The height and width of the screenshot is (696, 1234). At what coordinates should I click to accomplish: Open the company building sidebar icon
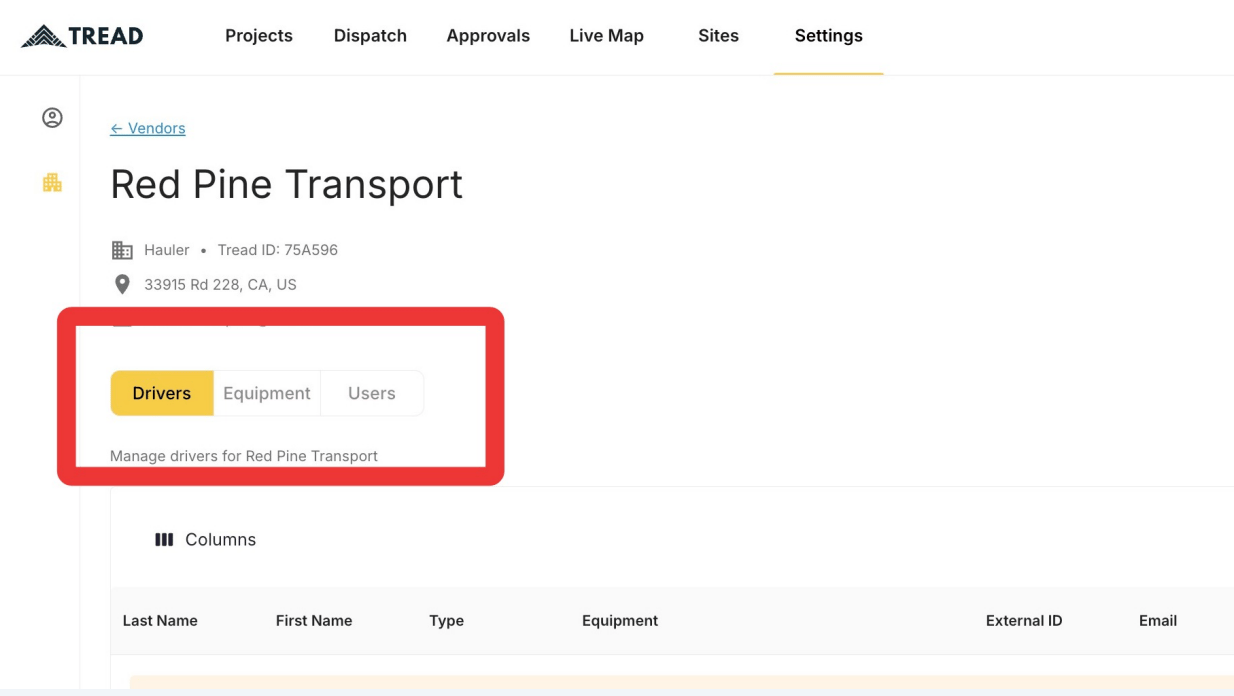click(52, 182)
